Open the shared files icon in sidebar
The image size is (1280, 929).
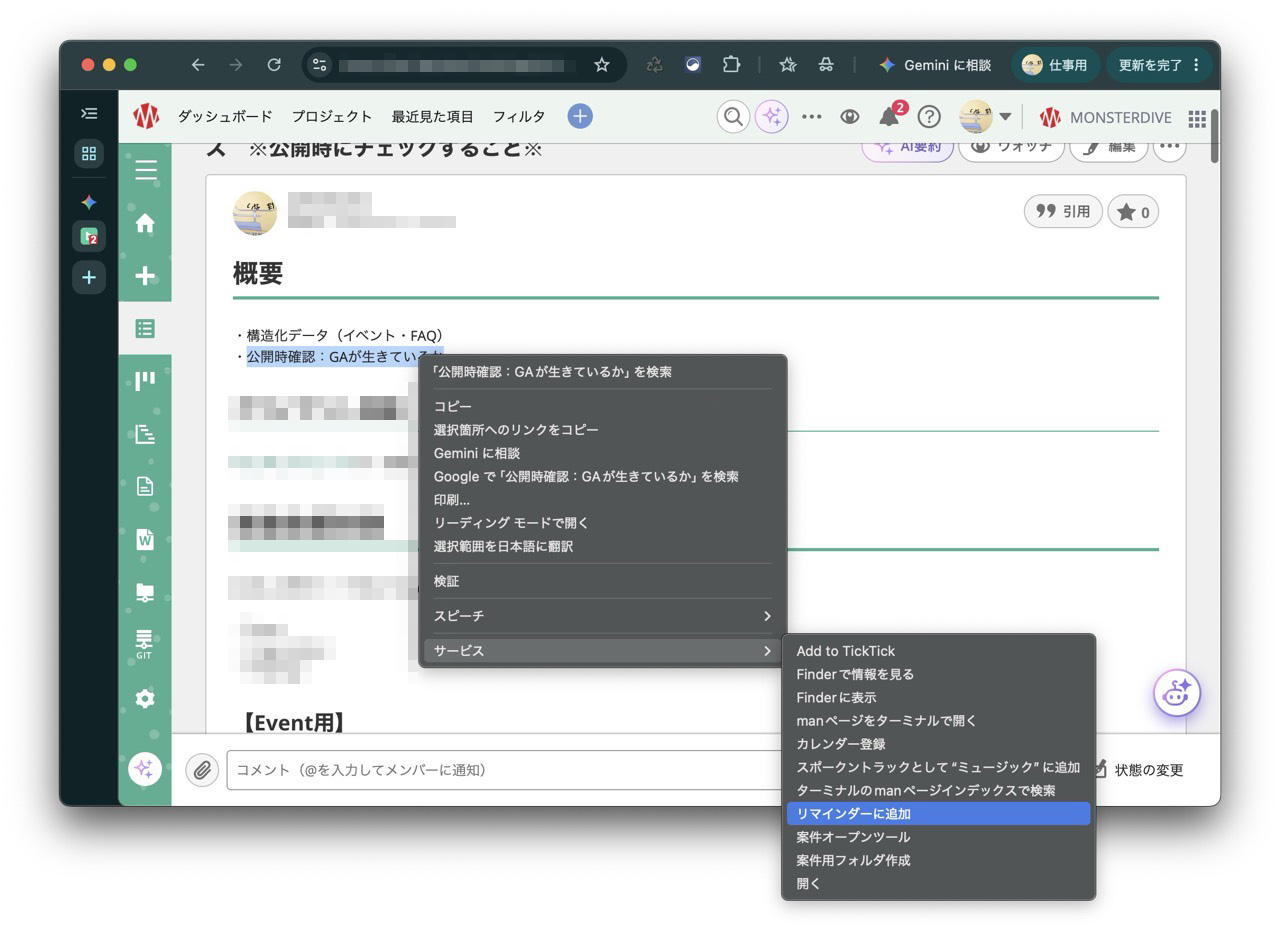point(145,592)
